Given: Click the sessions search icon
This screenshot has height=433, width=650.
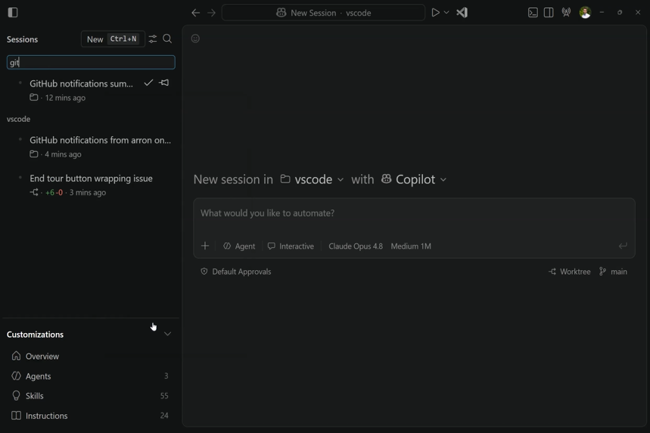Looking at the screenshot, I should click(x=167, y=39).
